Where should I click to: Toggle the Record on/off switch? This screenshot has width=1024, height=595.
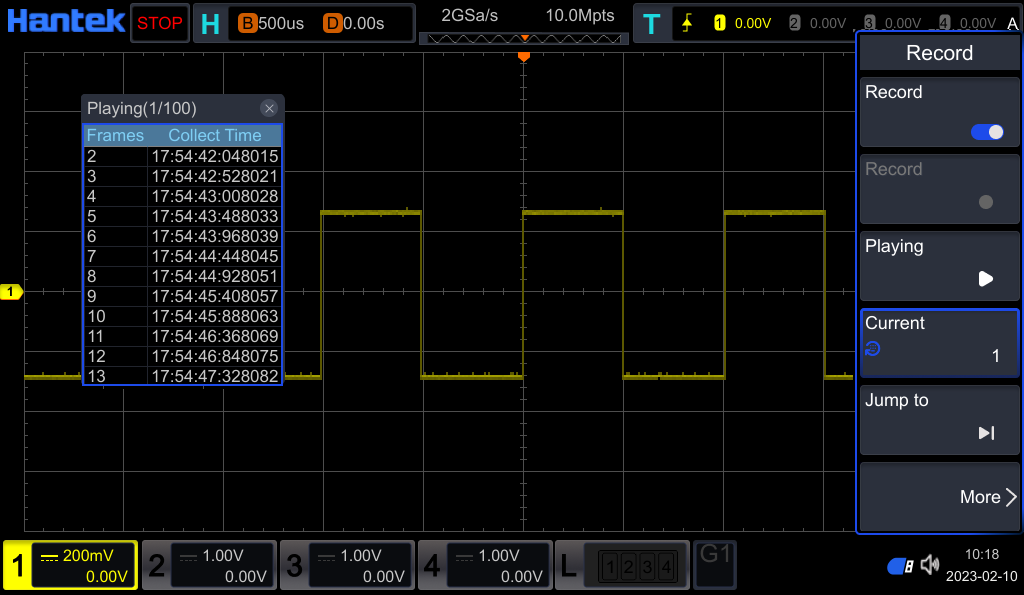pos(986,131)
